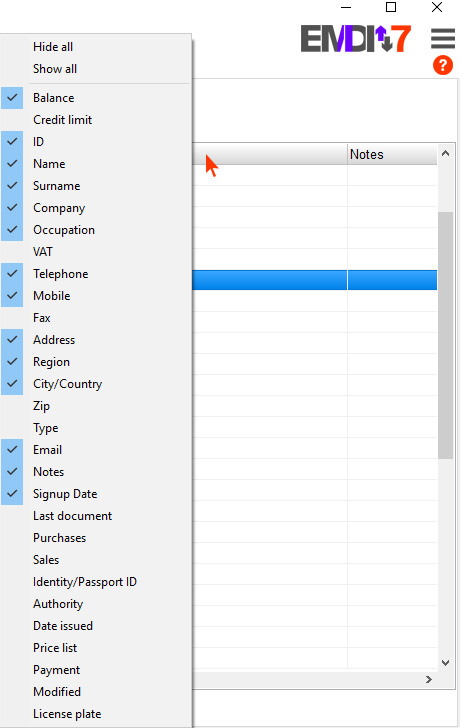
Task: Click the table scroll up arrow
Action: (x=445, y=153)
